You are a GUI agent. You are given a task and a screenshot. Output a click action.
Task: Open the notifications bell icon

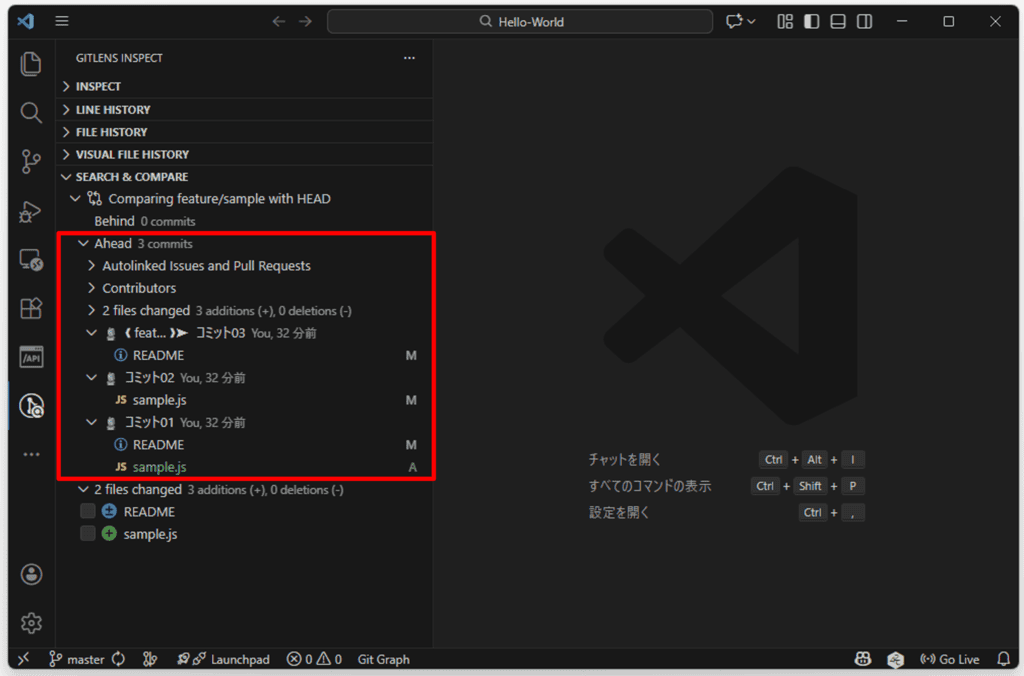point(1003,659)
